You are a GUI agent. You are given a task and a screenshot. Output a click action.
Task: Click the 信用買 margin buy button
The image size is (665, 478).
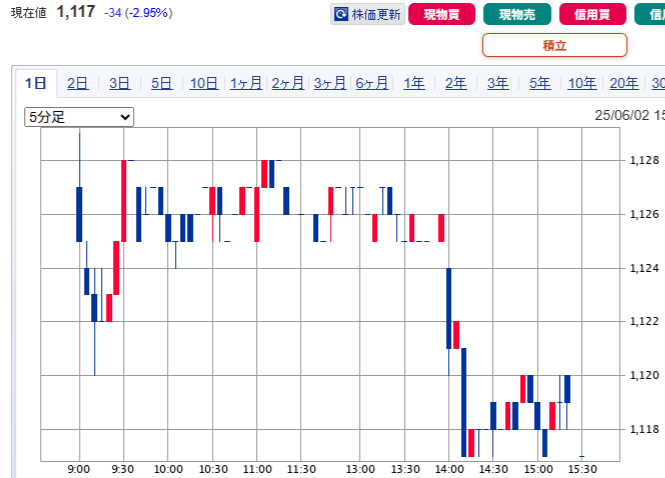click(x=592, y=14)
